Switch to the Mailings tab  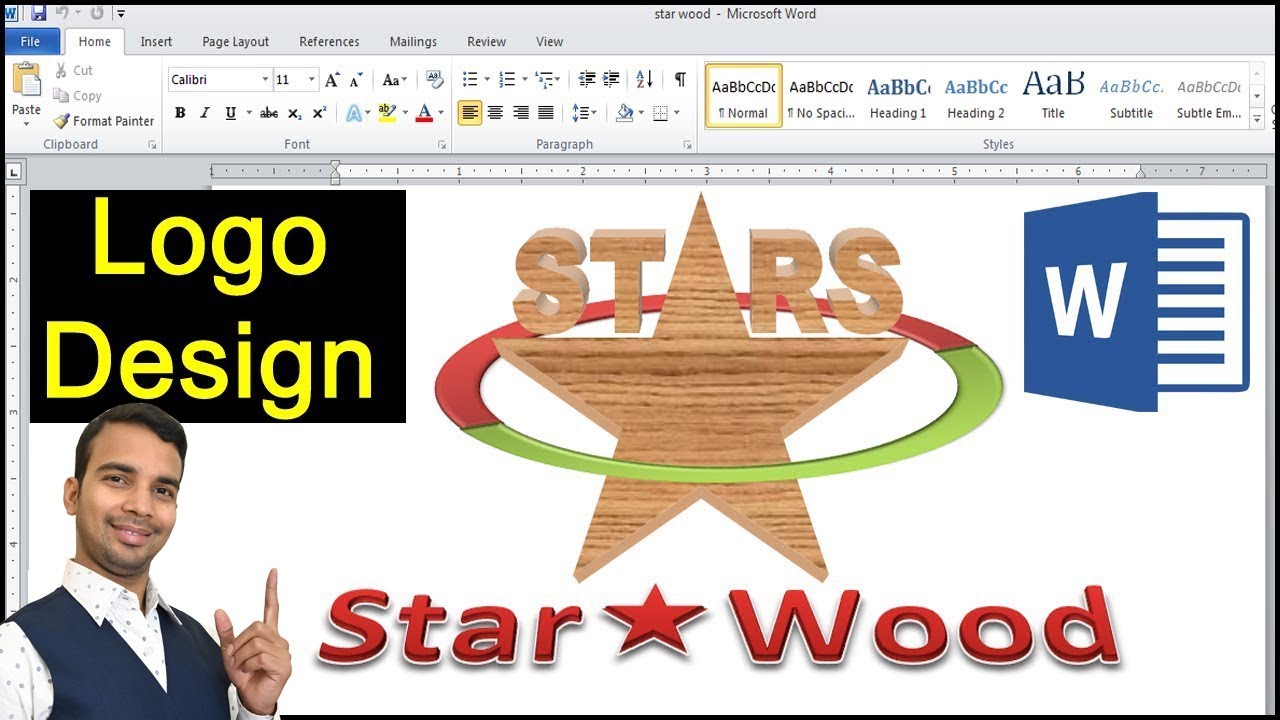(x=413, y=42)
